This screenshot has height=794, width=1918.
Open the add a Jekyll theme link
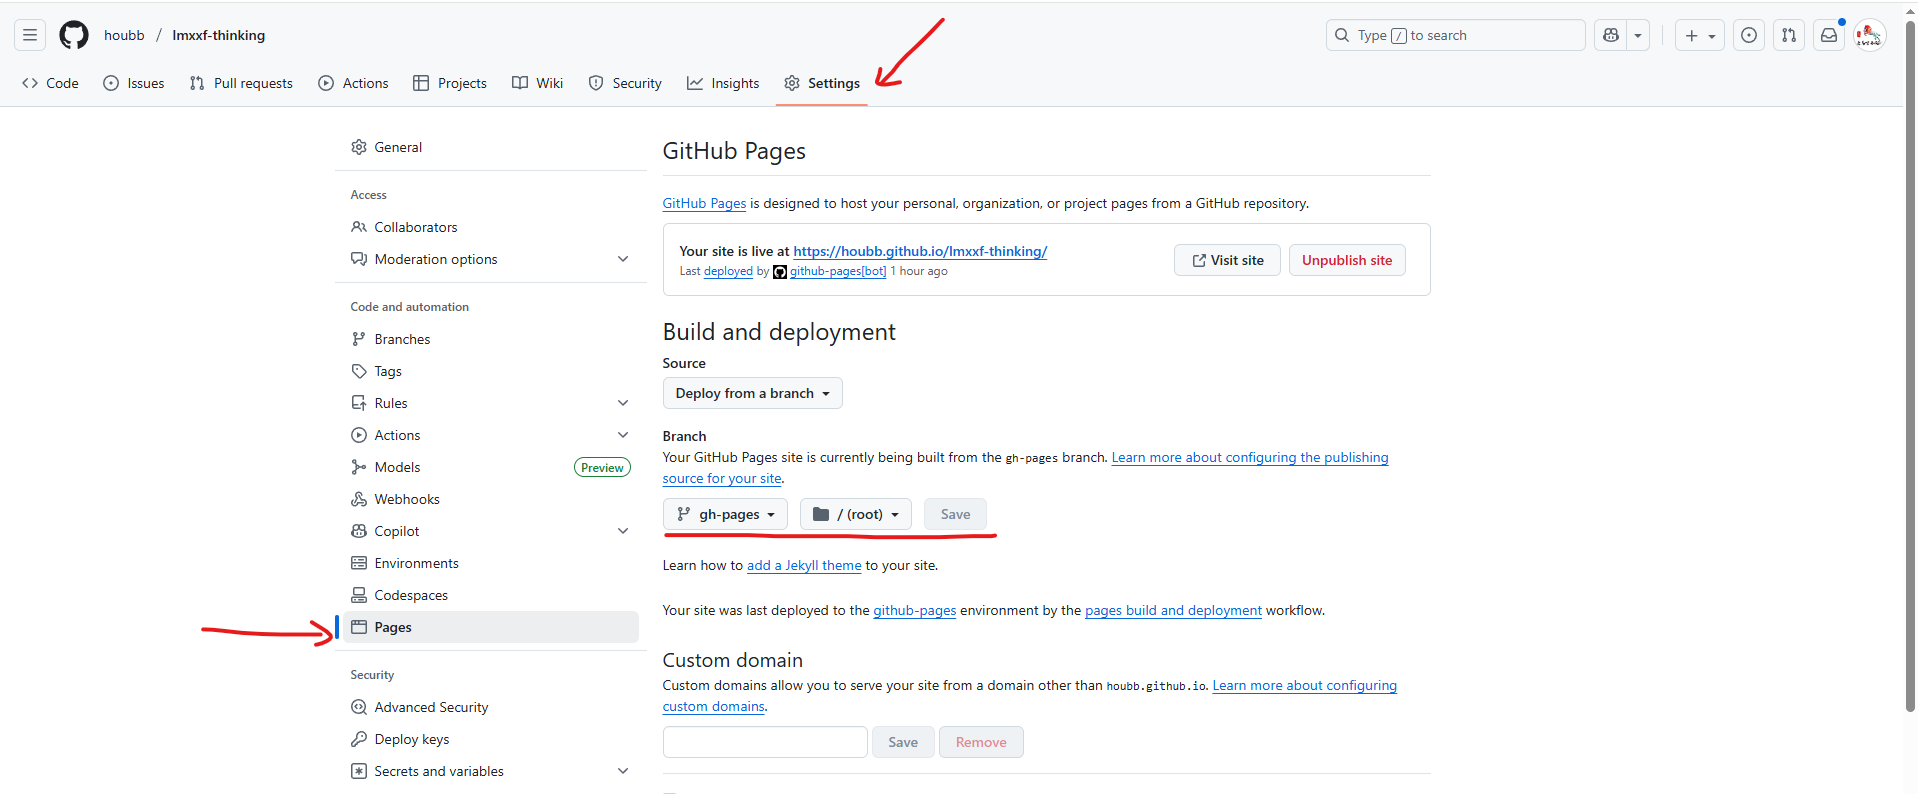tap(804, 565)
